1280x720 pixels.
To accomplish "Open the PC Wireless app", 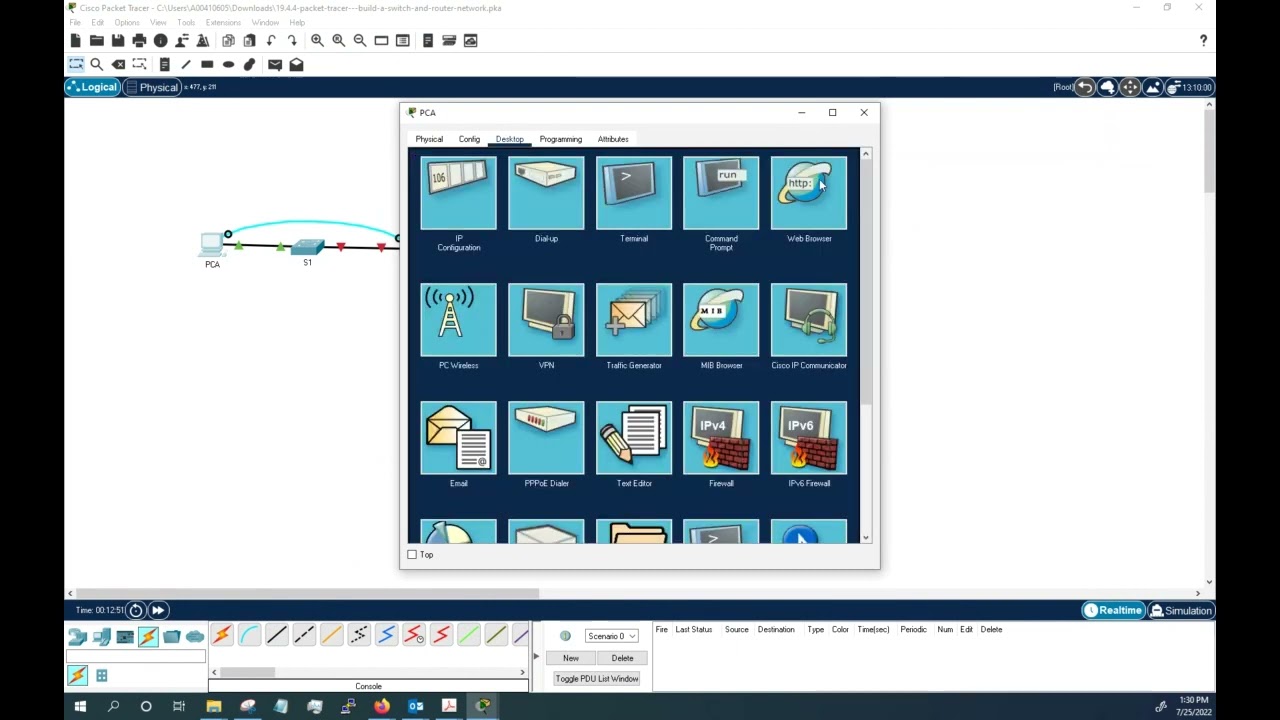I will click(458, 320).
